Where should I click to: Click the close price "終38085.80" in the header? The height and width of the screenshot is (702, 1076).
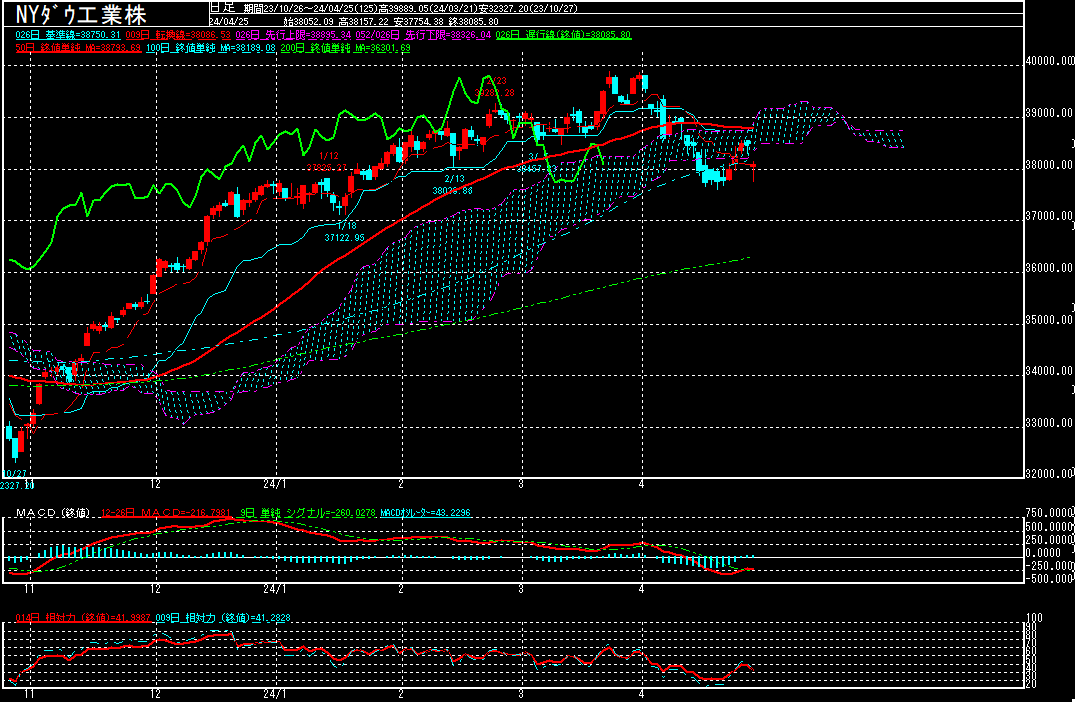(474, 21)
